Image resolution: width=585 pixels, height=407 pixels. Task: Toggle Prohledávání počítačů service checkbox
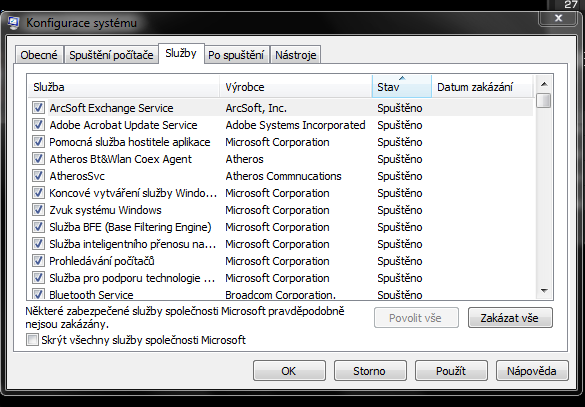point(38,261)
